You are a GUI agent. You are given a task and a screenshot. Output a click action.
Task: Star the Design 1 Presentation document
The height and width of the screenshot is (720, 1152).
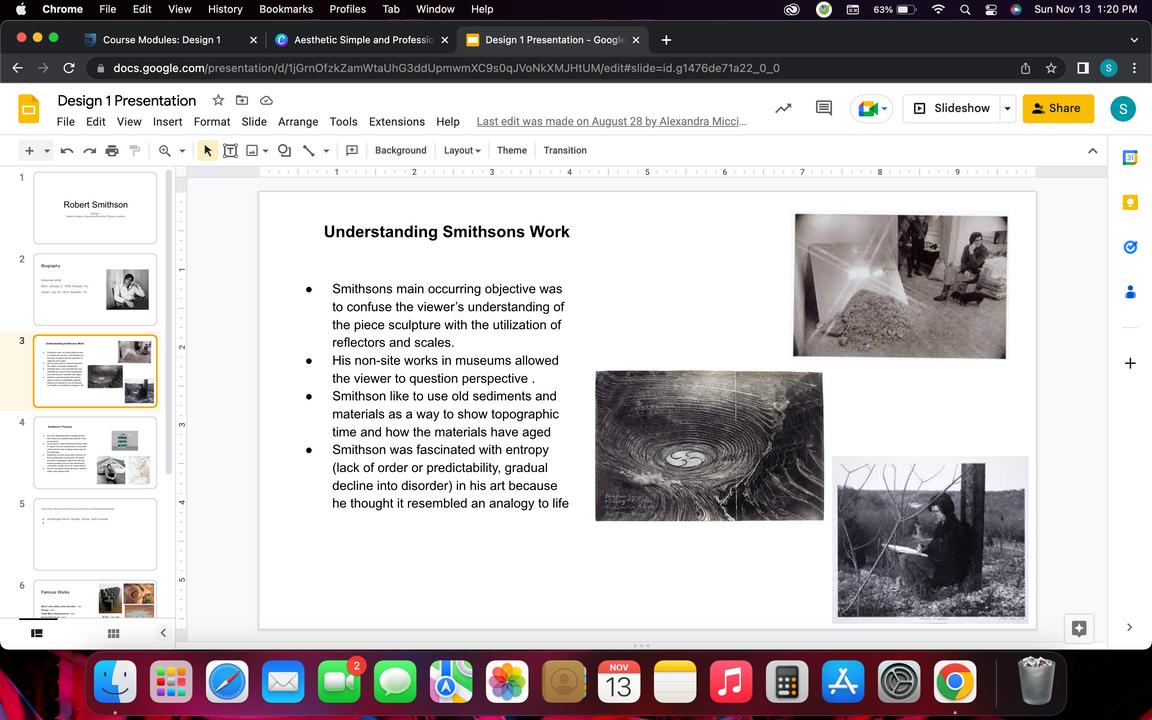[218, 100]
